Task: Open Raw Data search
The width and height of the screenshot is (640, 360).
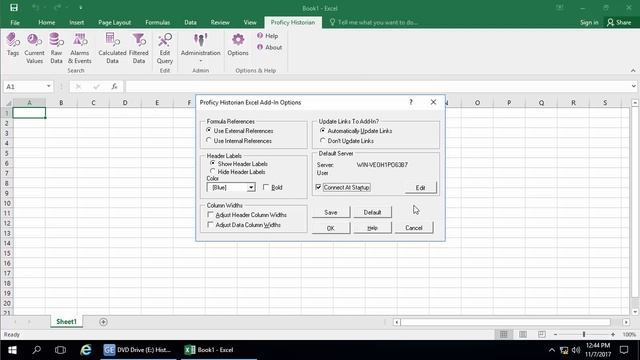Action: coord(56,48)
